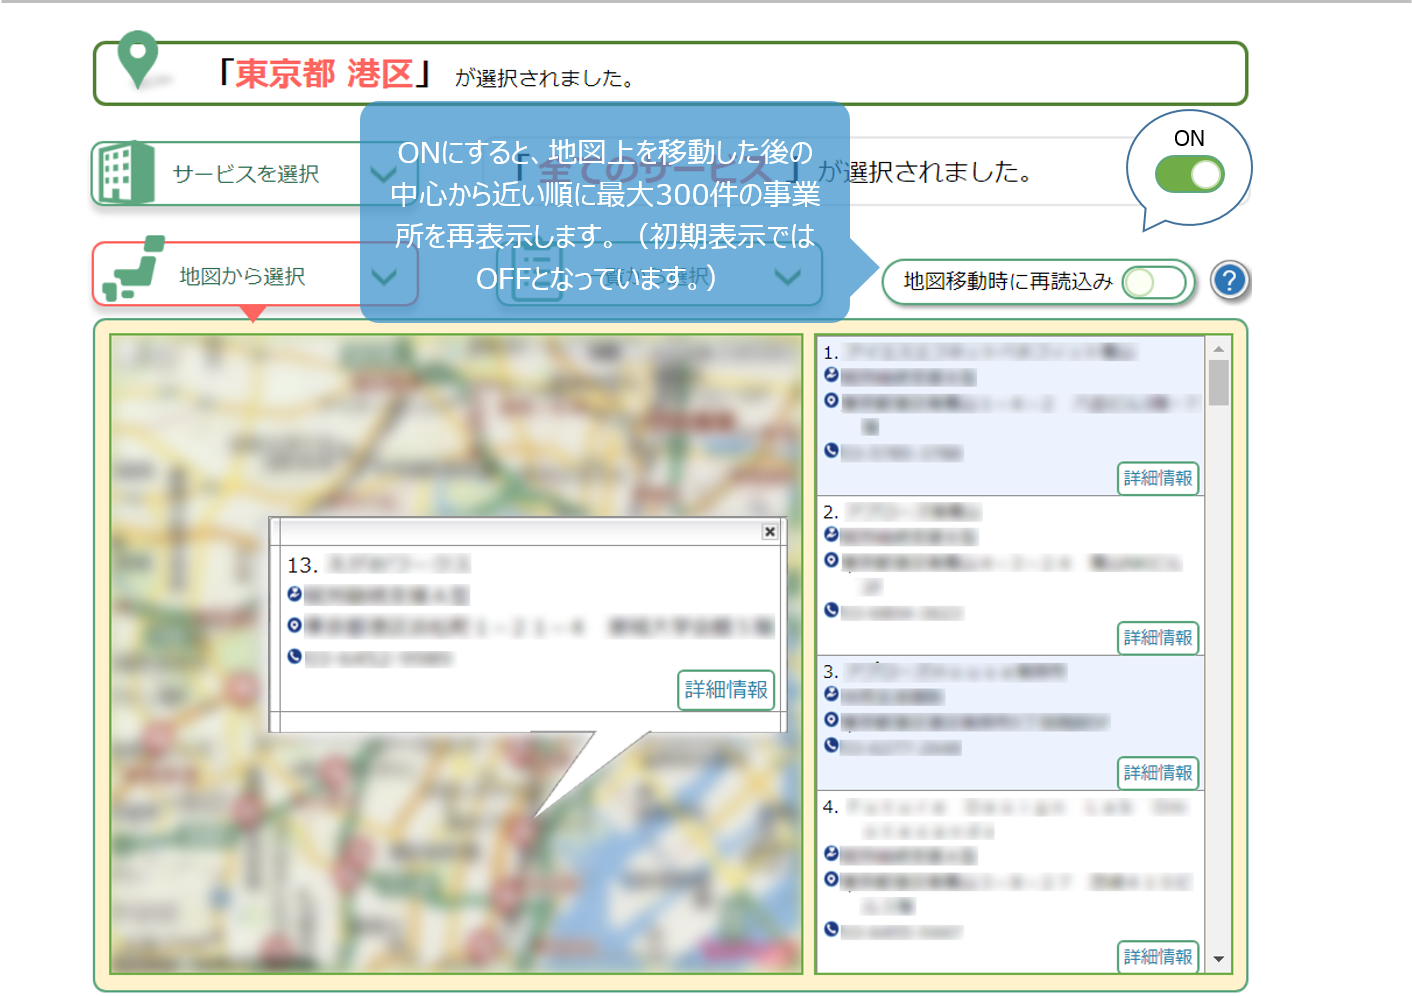Screen dimensions: 1412x996
Task: Expand the サービスを選択 dropdown chevron
Action: point(382,175)
